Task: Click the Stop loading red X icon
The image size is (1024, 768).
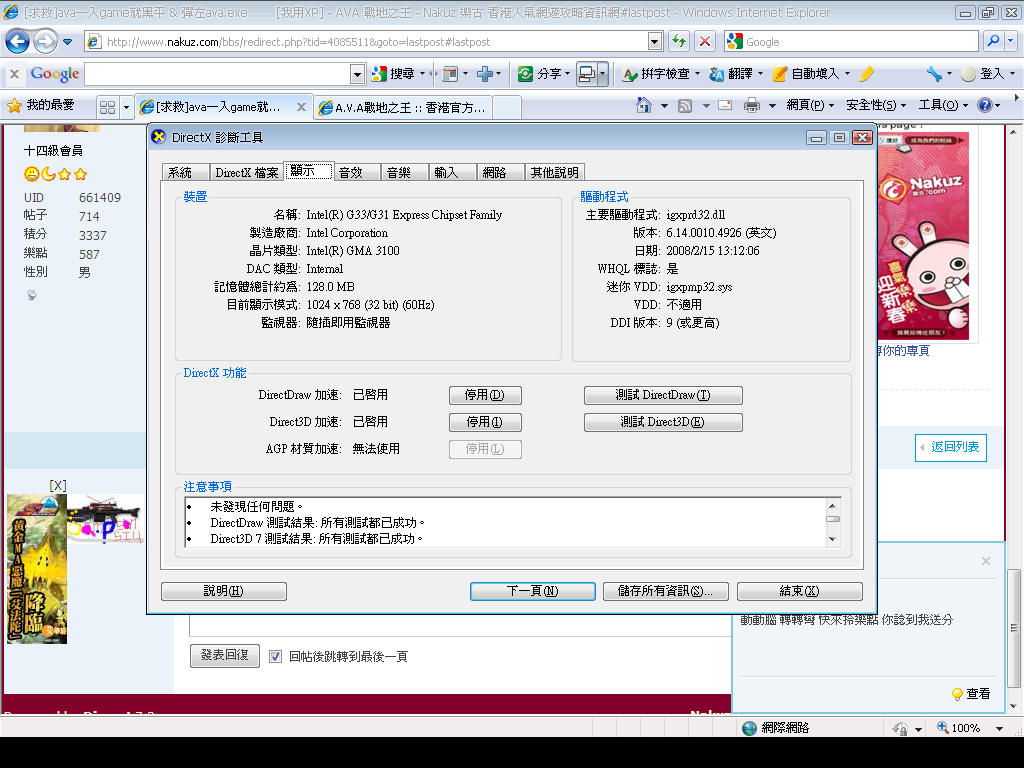Action: 705,42
